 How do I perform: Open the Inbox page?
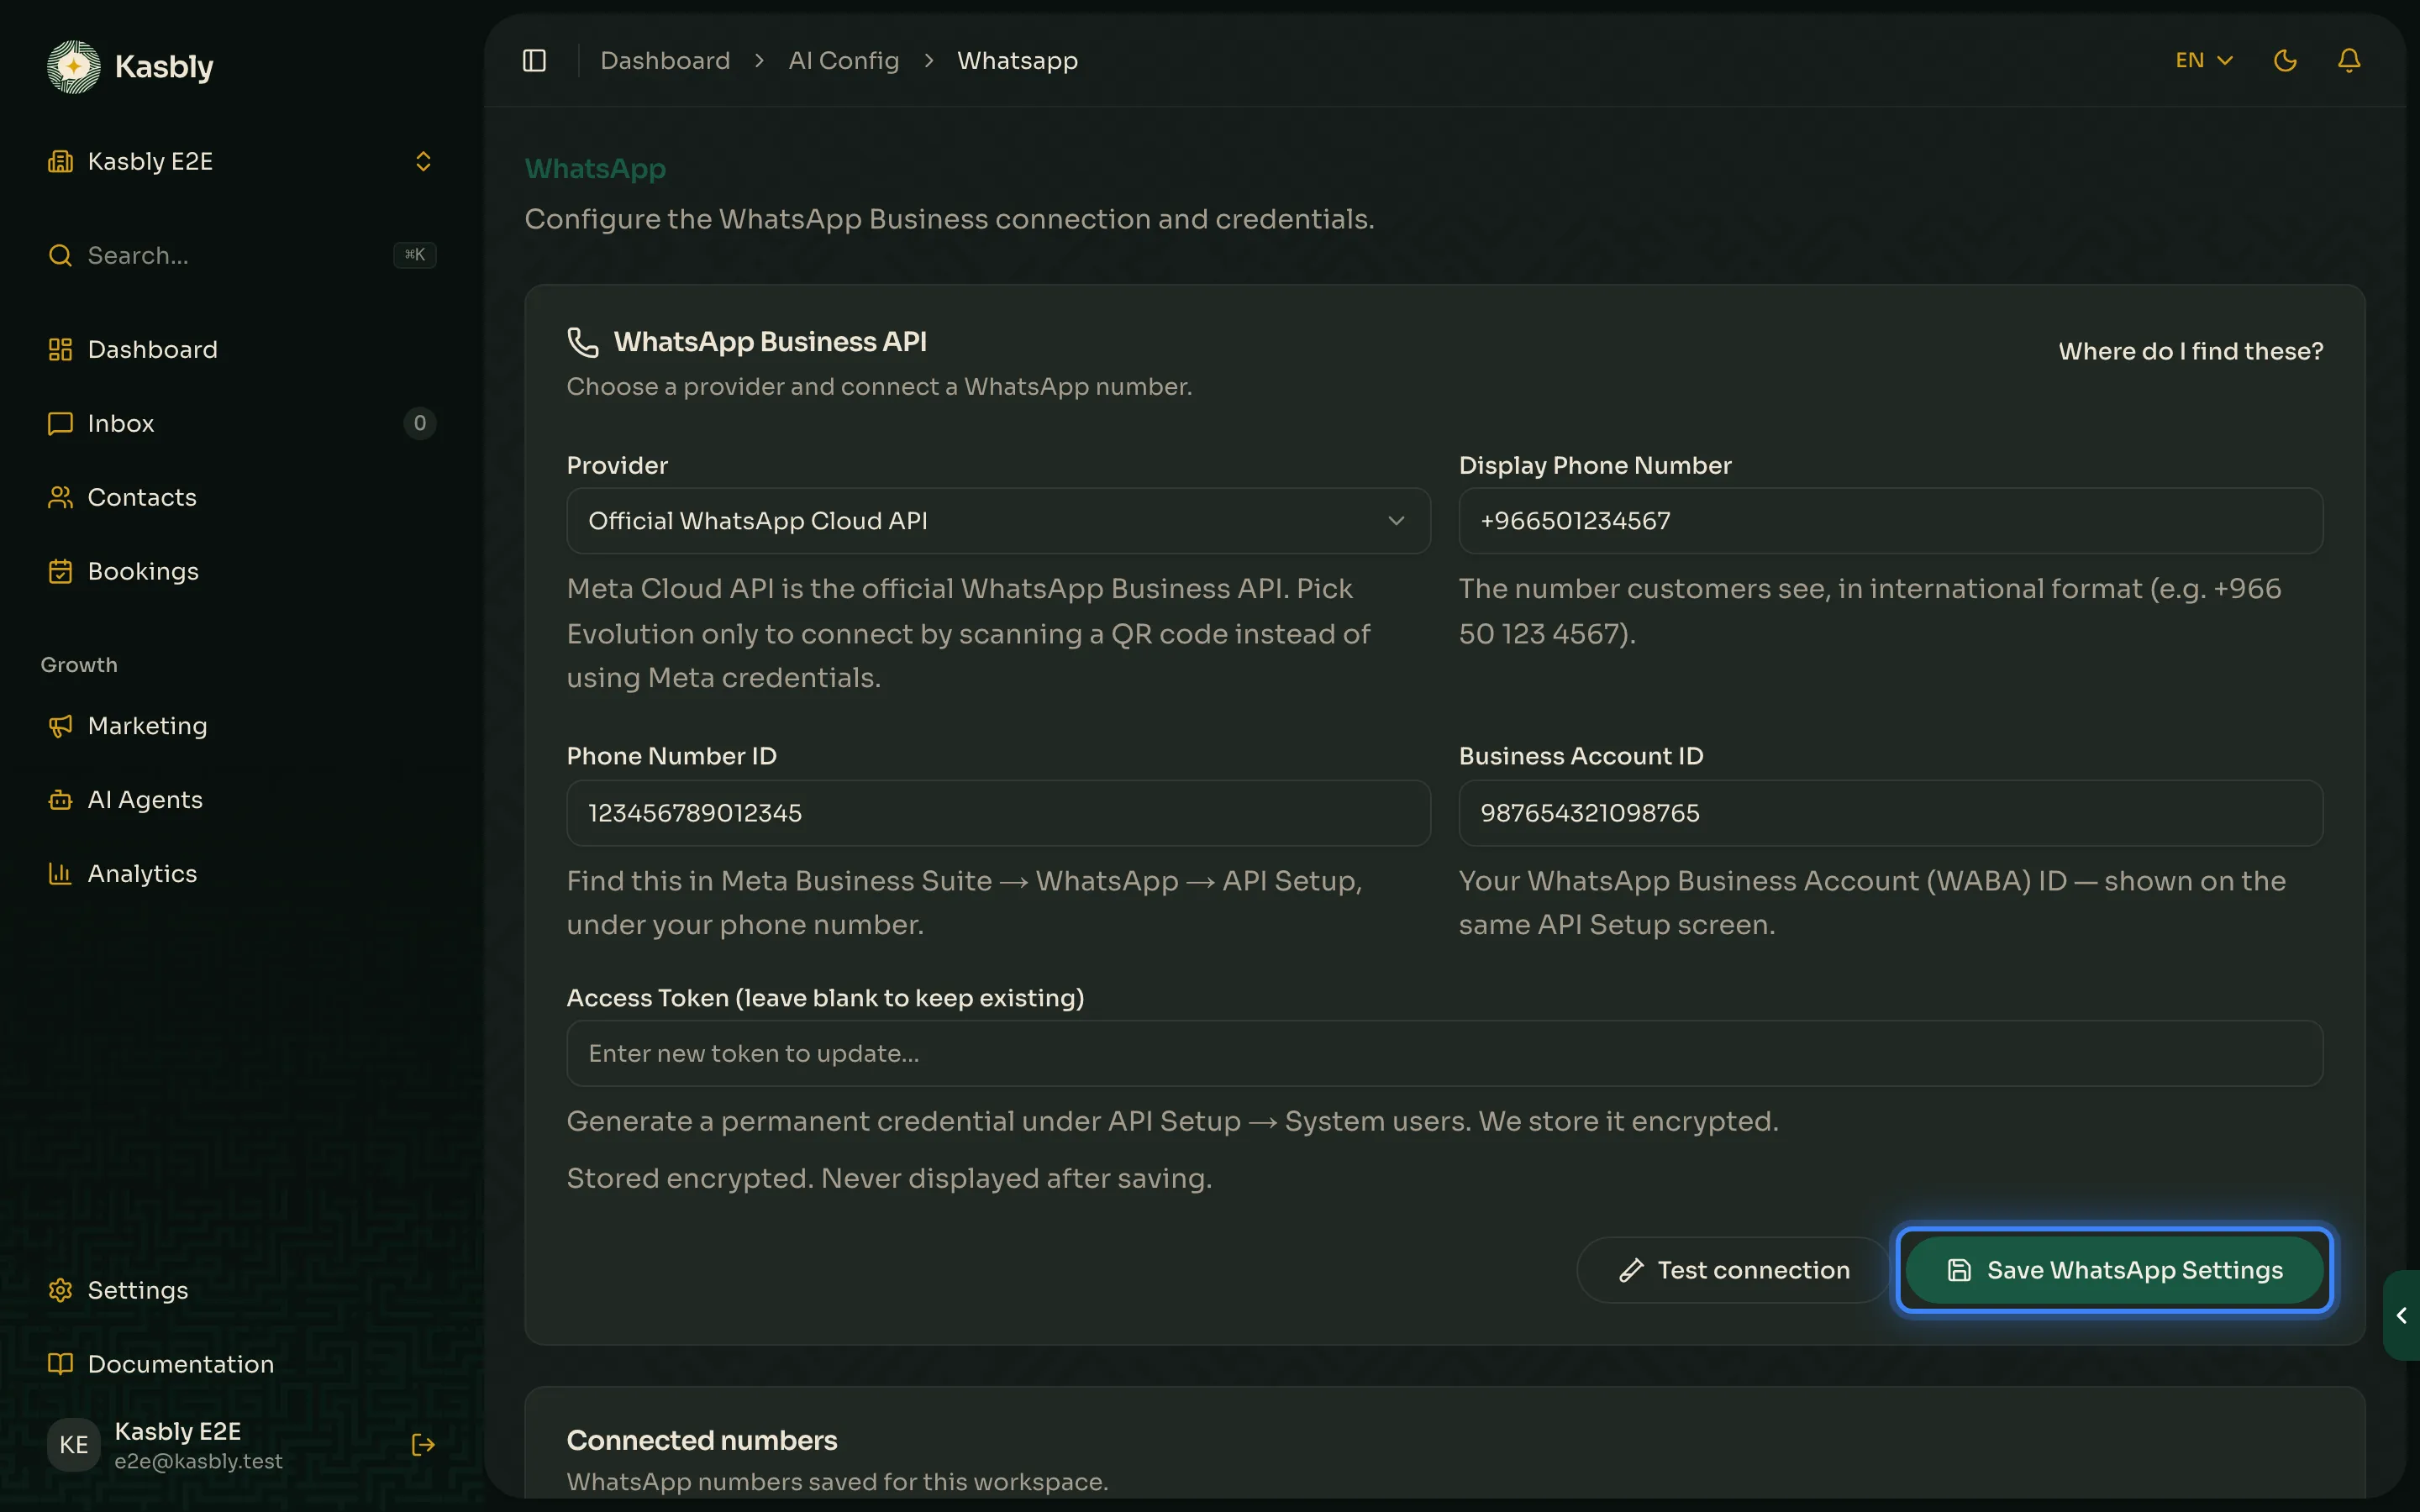240,423
